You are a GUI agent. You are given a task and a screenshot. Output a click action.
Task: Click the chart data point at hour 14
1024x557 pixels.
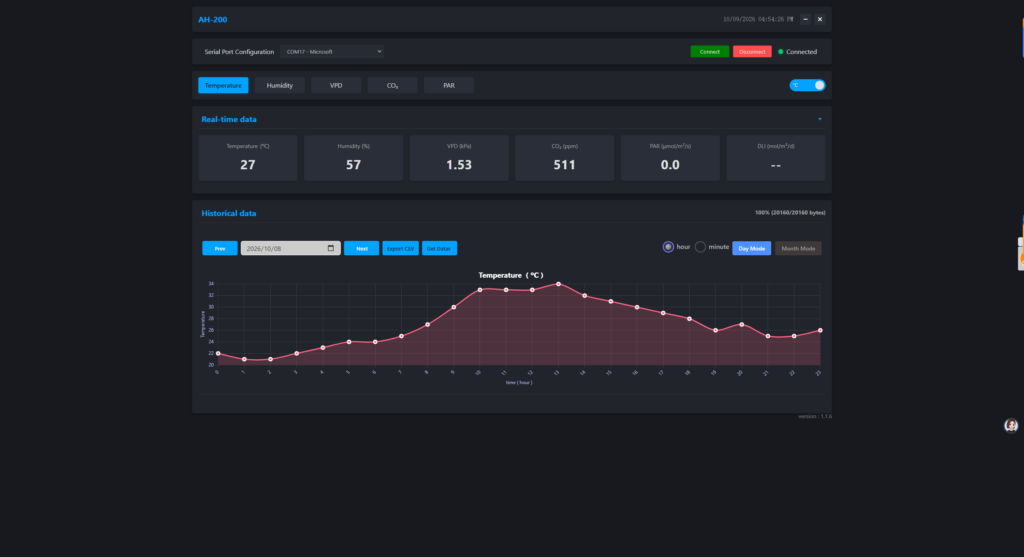584,296
